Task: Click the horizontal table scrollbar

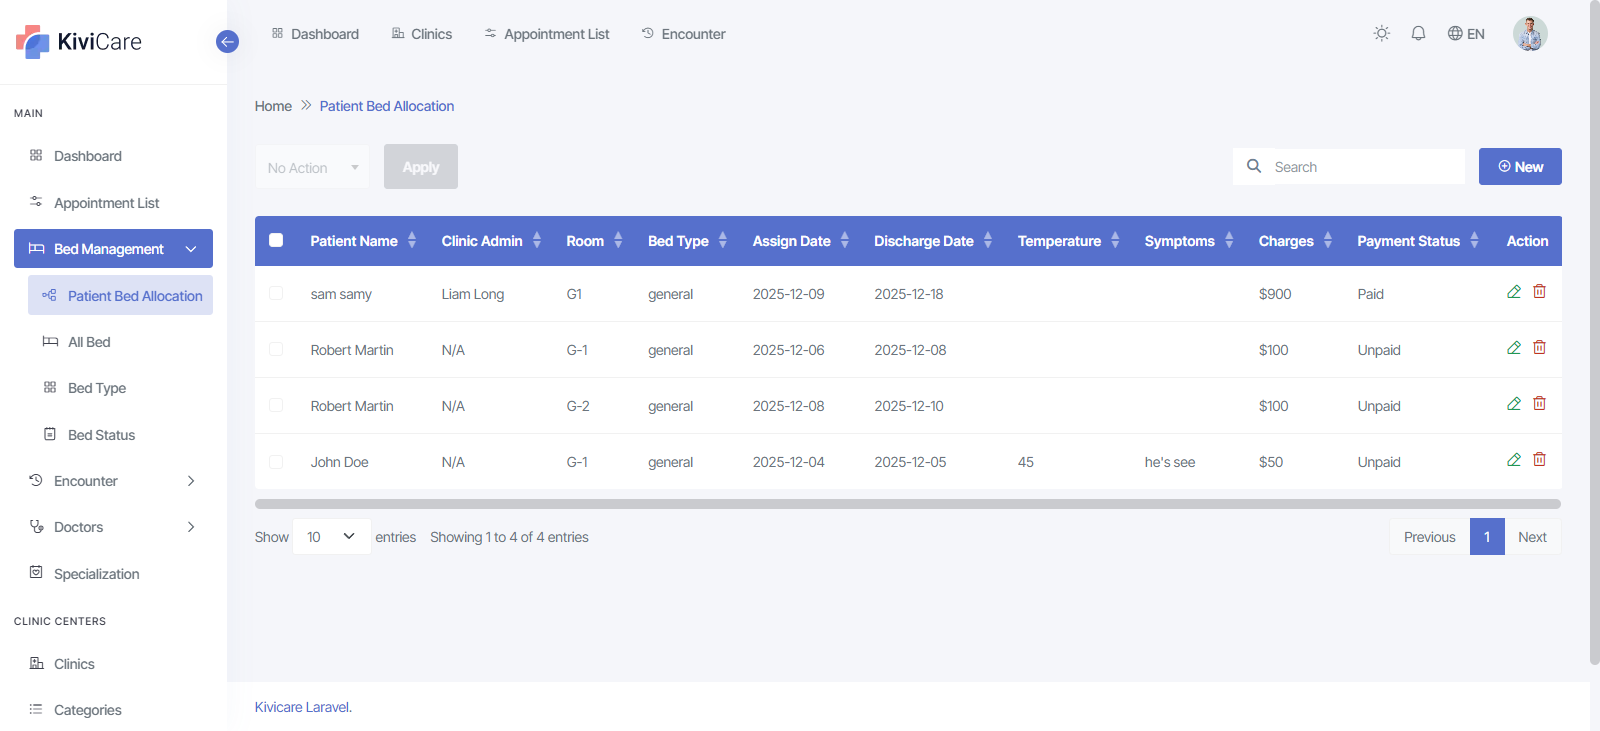Action: 907,504
